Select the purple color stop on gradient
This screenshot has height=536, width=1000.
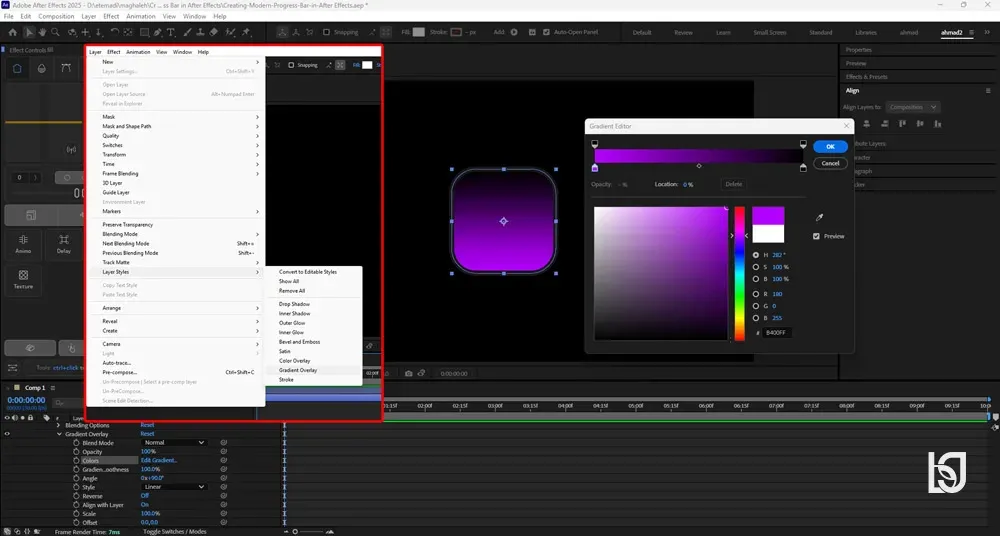click(595, 168)
